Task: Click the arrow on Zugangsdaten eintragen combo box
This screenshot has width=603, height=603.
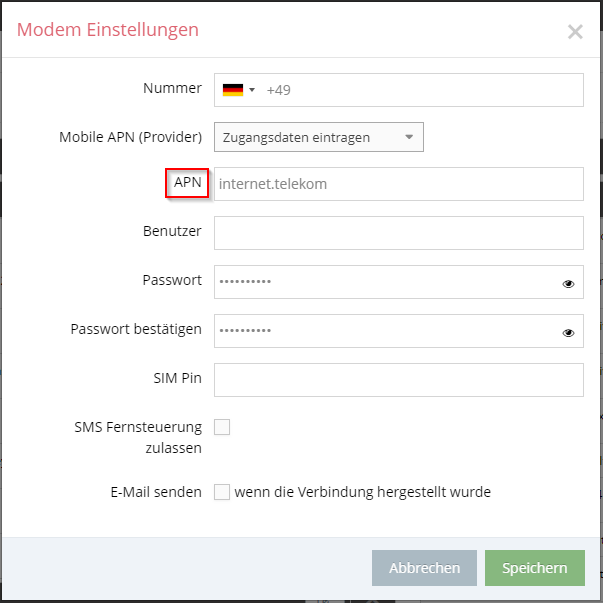Action: coord(409,137)
